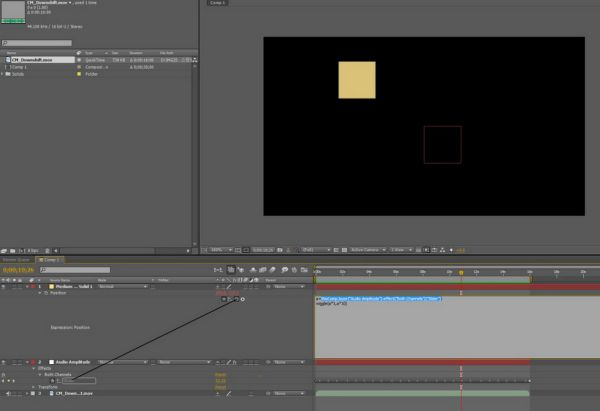Click Project Flowchart icon beside CM_Downshift row
The height and width of the screenshot is (411, 600).
195,60
